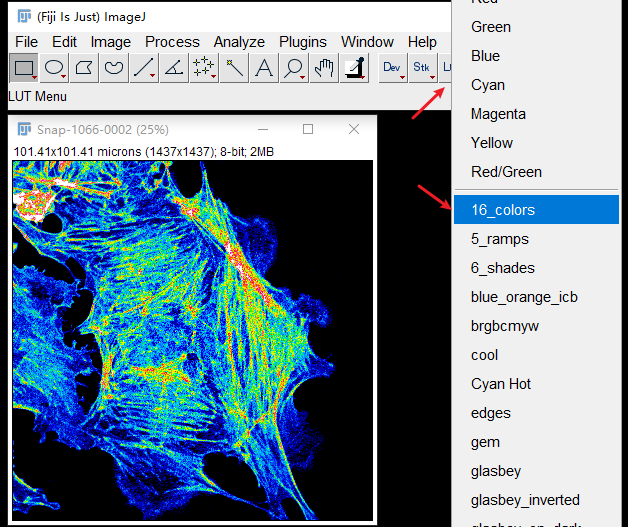Select the Rectangle selection tool
Image resolution: width=628 pixels, height=527 pixels.
(24, 68)
